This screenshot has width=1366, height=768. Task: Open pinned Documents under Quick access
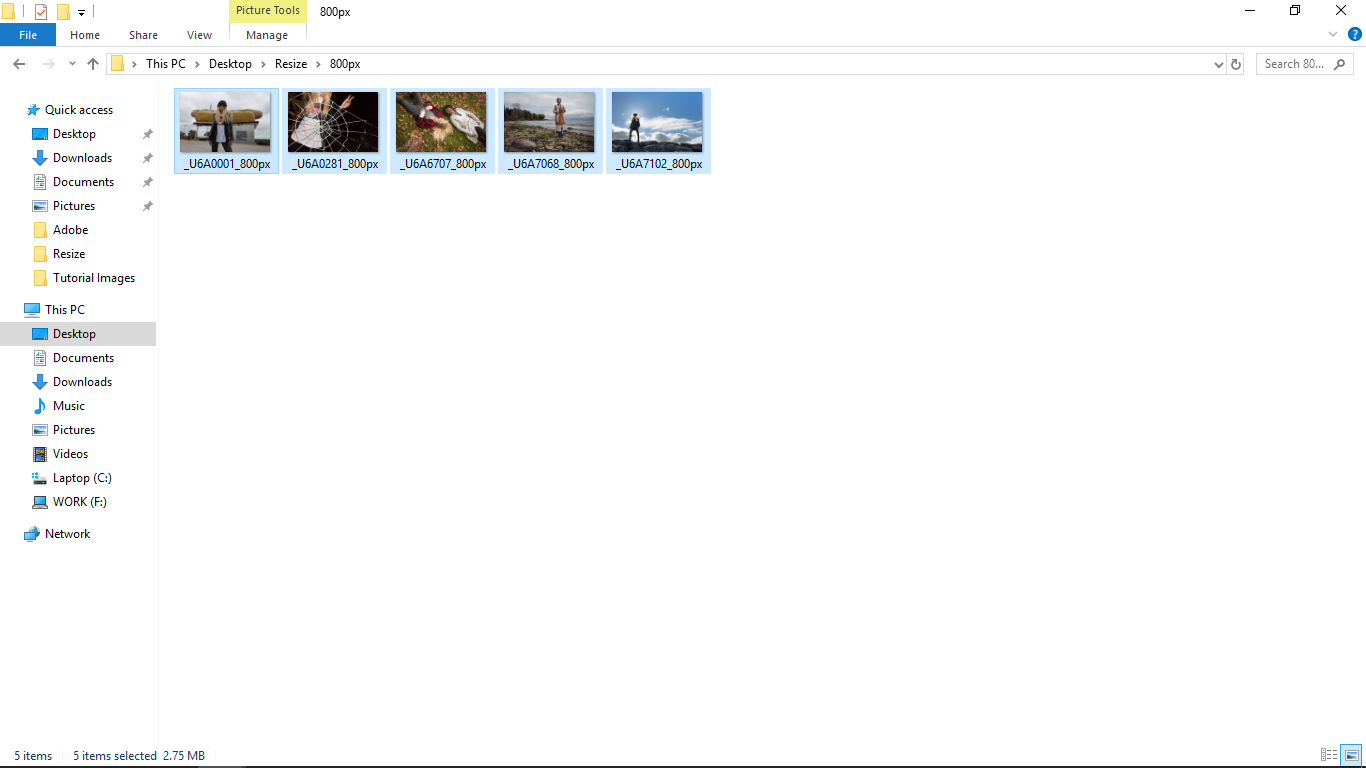(x=83, y=182)
